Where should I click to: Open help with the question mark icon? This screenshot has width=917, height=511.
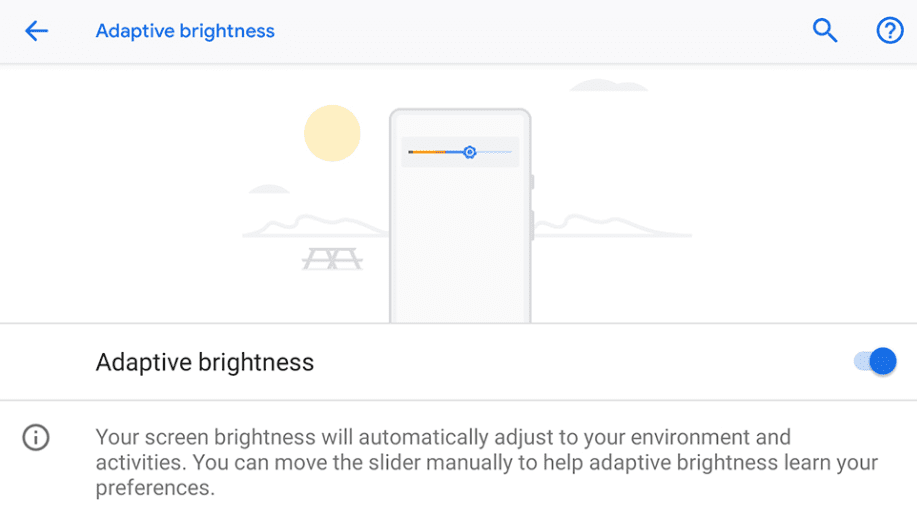tap(890, 30)
